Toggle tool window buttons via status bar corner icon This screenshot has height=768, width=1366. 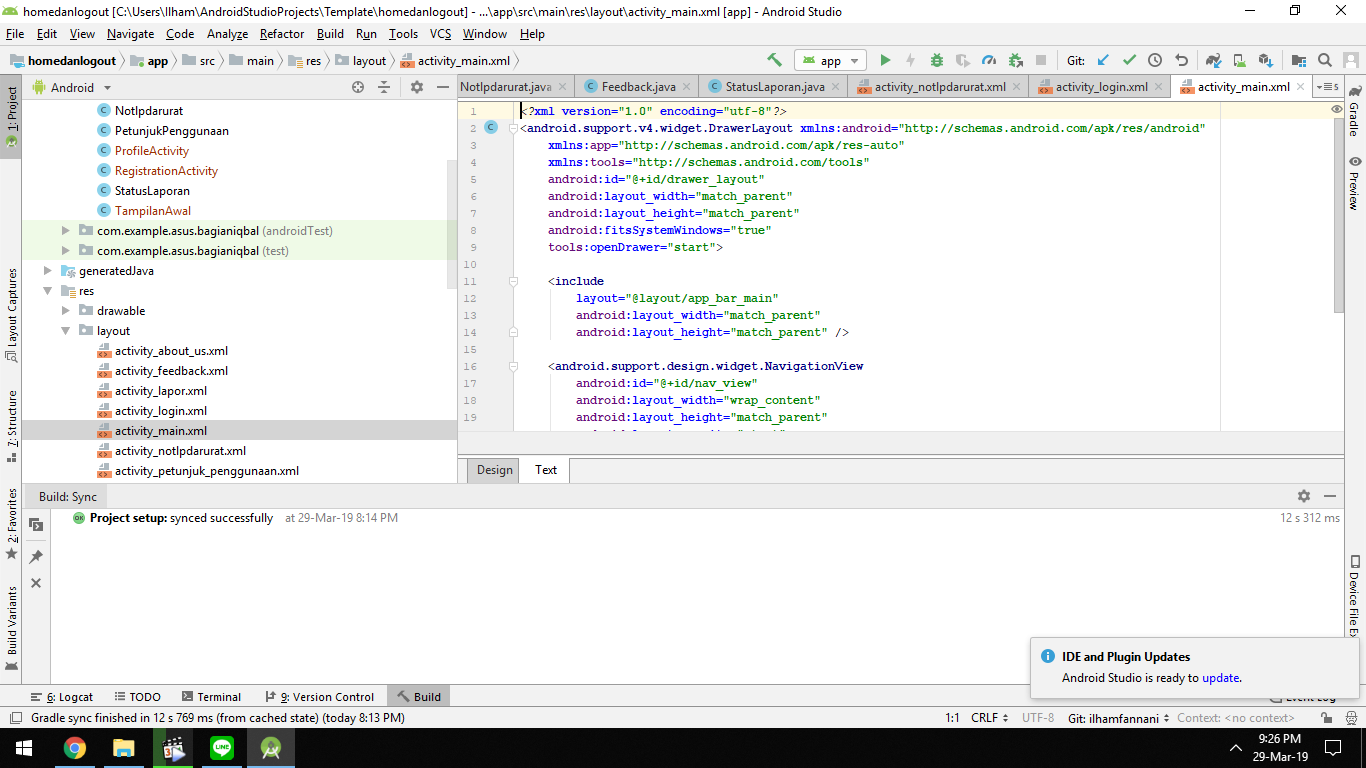15,718
